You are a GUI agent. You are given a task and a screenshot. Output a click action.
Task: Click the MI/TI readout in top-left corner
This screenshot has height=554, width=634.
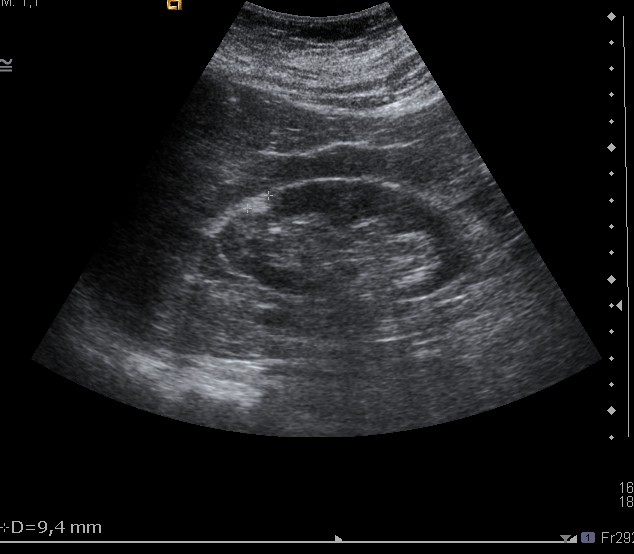18,3
